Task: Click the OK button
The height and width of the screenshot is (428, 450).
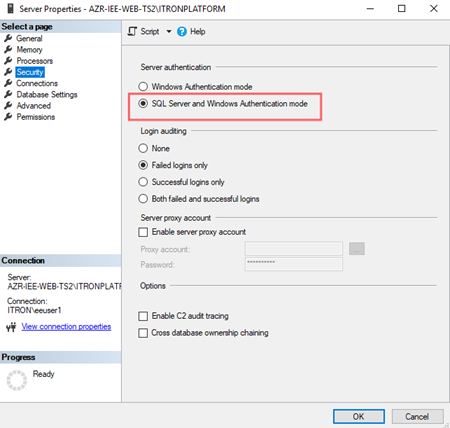Action: [x=359, y=417]
